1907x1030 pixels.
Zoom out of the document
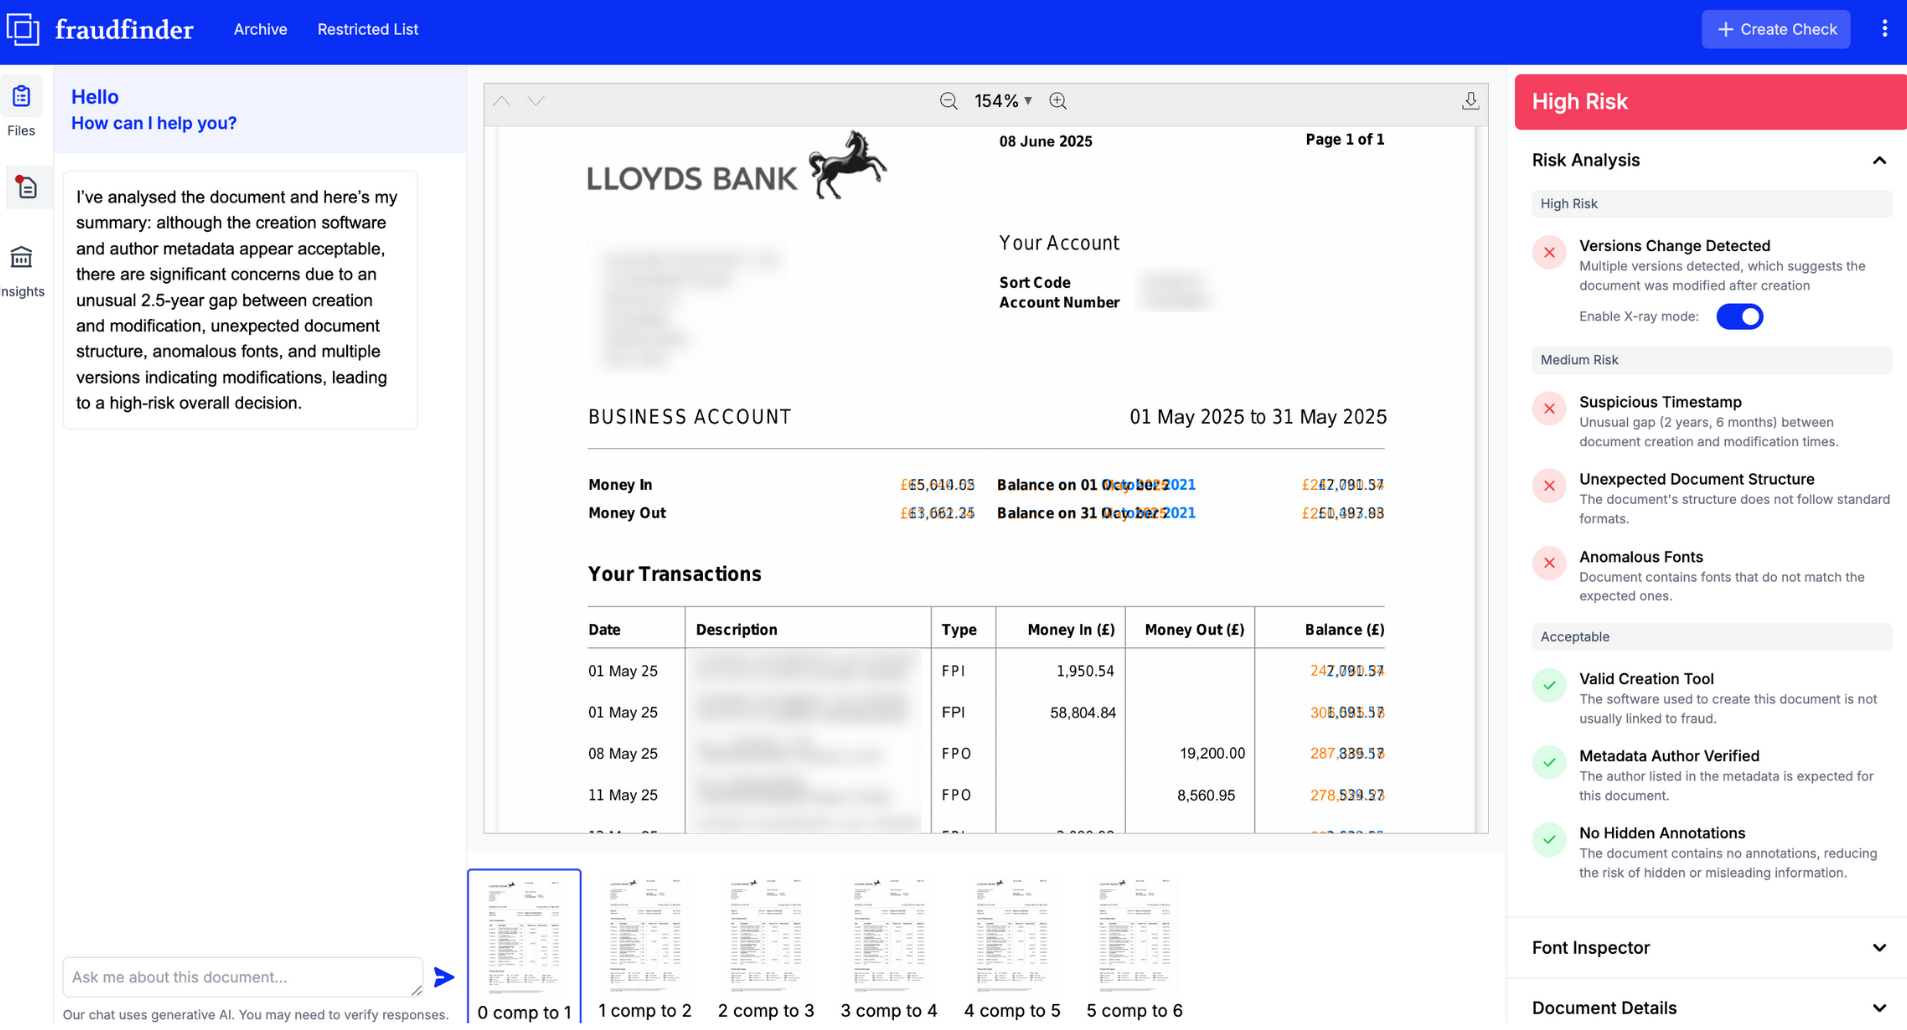point(948,101)
